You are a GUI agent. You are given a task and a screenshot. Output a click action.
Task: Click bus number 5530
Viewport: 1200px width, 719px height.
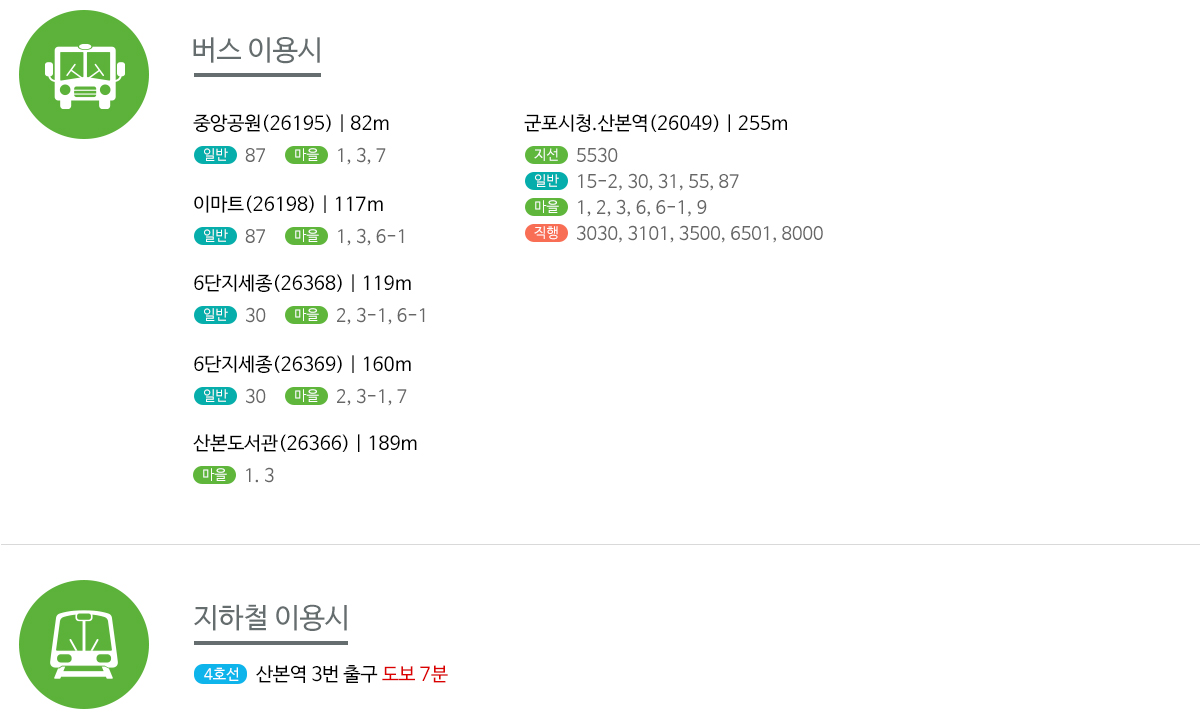(597, 156)
